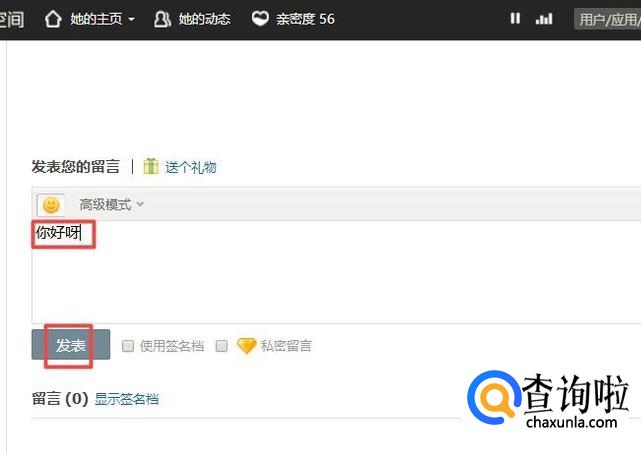This screenshot has width=641, height=453.
Task: Open the smiley emoji picker
Action: tap(51, 205)
